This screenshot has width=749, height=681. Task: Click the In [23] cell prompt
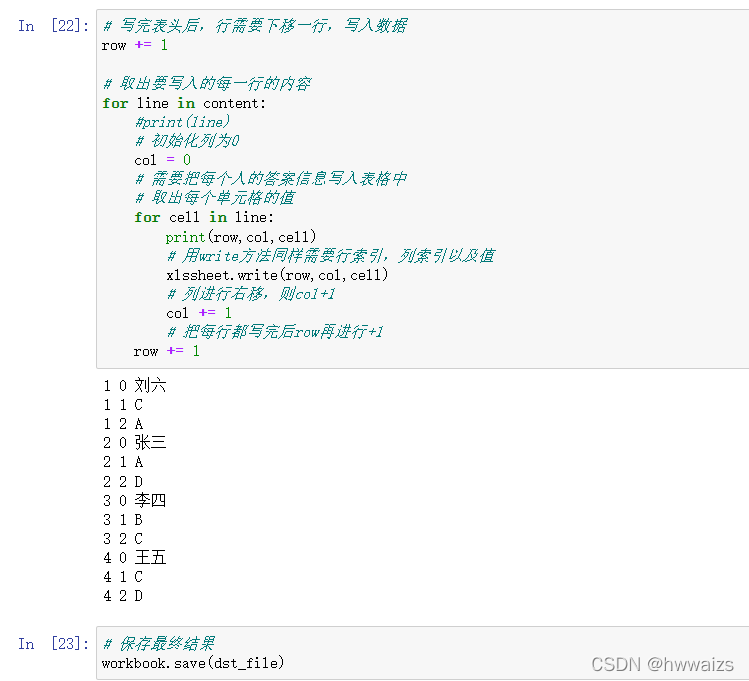54,644
